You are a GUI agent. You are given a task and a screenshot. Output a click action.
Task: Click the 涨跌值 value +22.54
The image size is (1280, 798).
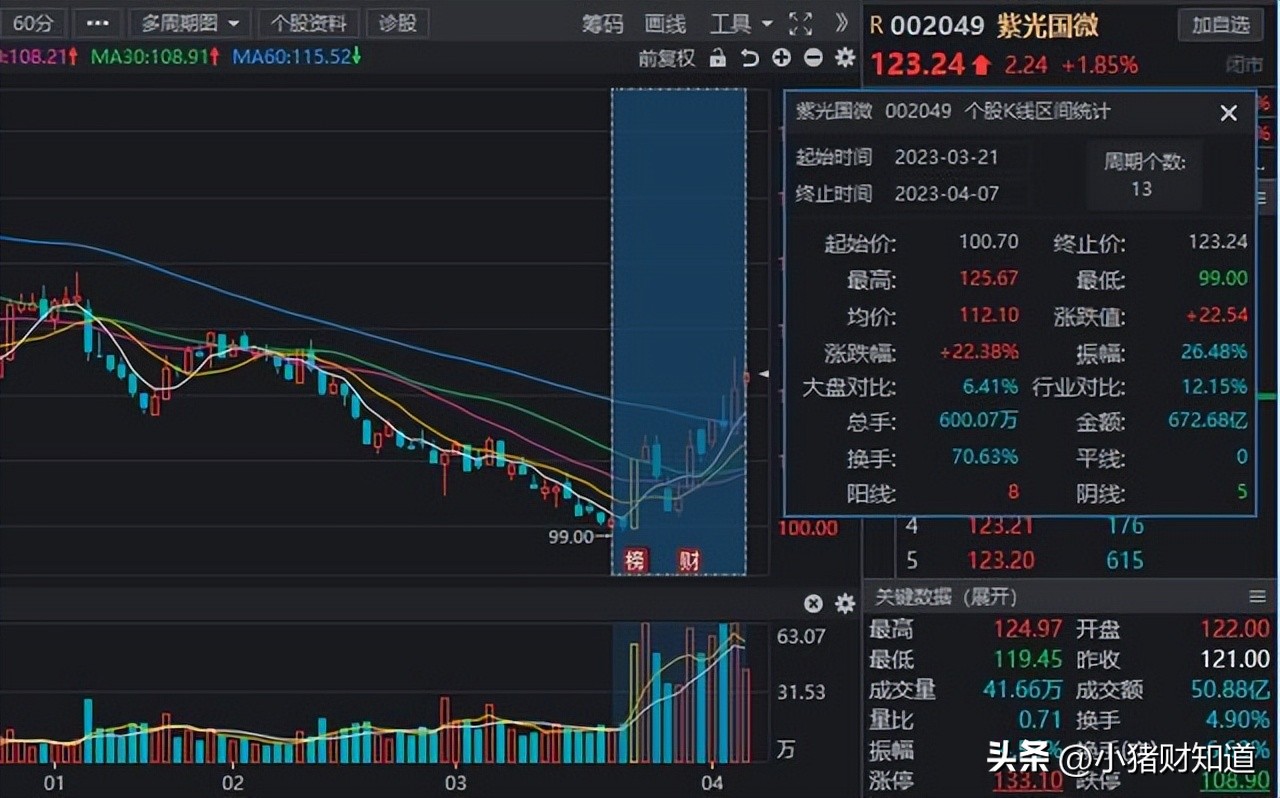[1215, 315]
